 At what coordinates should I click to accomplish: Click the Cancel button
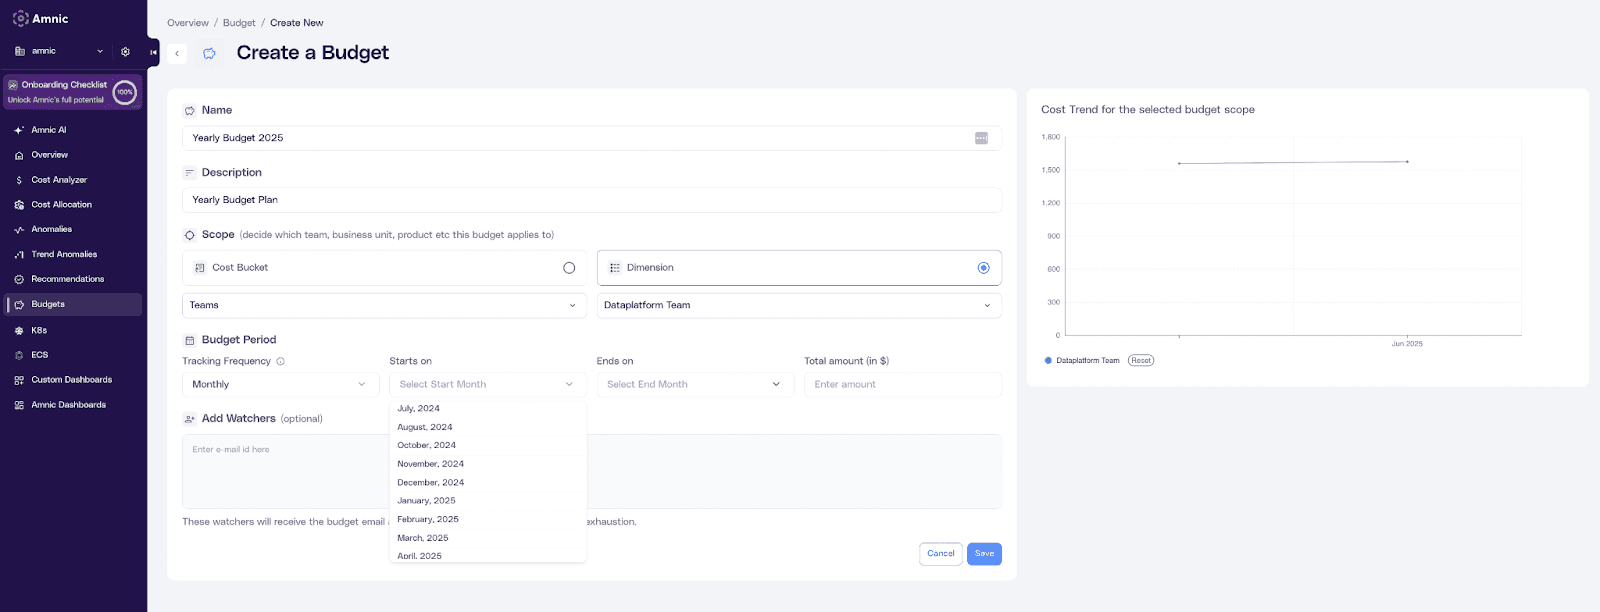coord(941,554)
